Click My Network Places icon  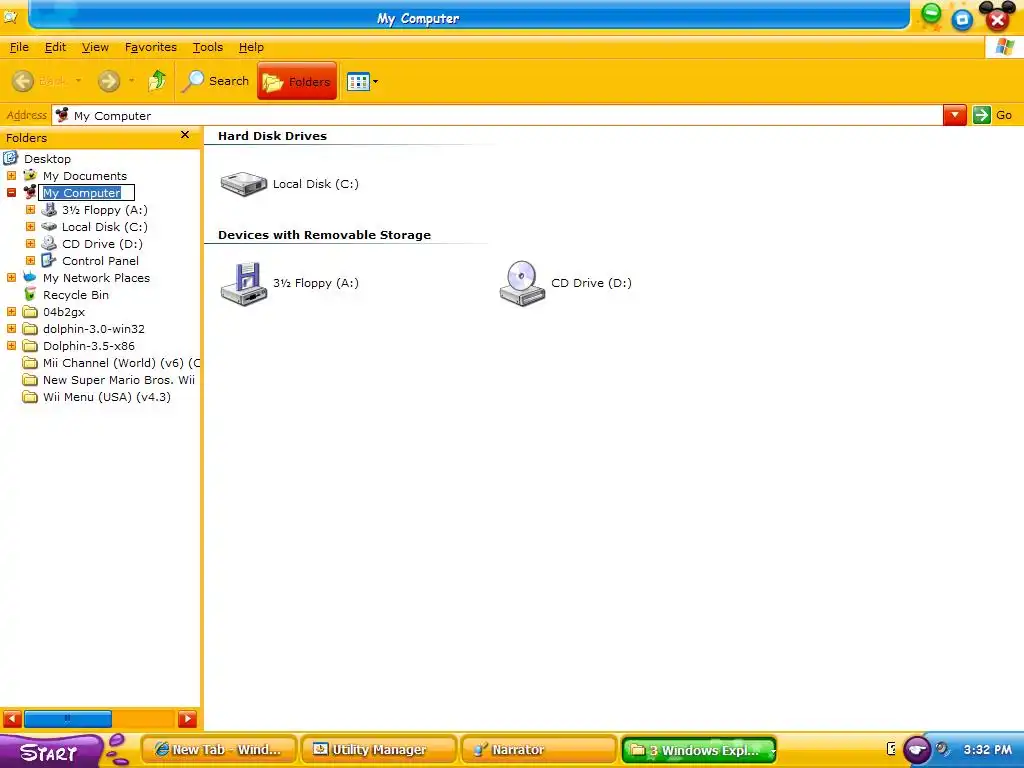click(x=30, y=277)
